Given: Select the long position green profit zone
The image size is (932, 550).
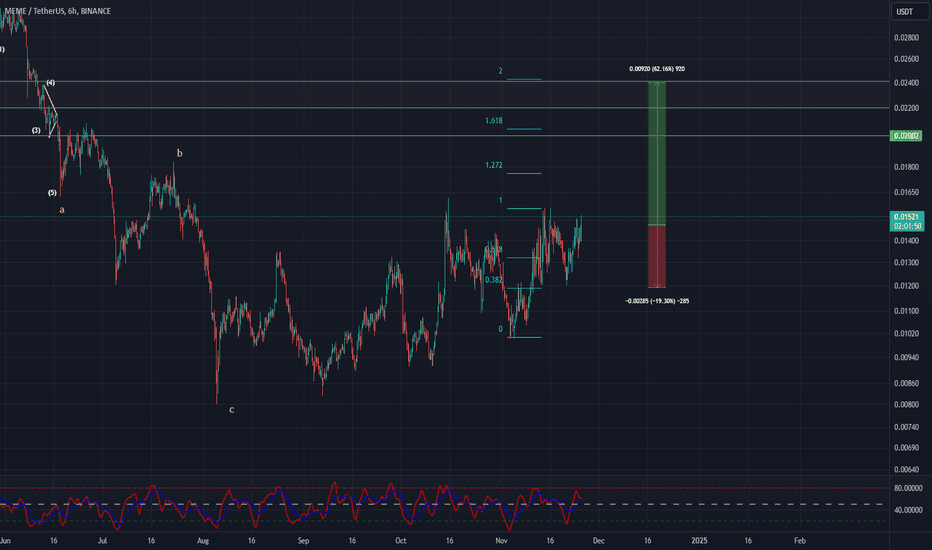Looking at the screenshot, I should tap(657, 153).
